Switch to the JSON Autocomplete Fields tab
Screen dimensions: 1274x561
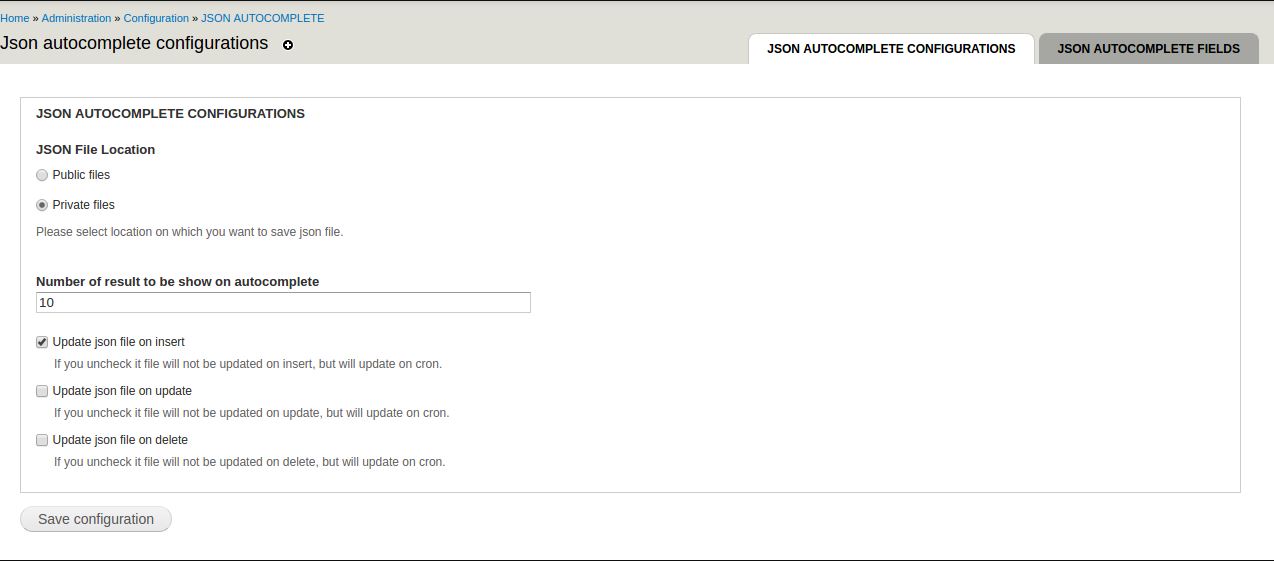pos(1148,48)
